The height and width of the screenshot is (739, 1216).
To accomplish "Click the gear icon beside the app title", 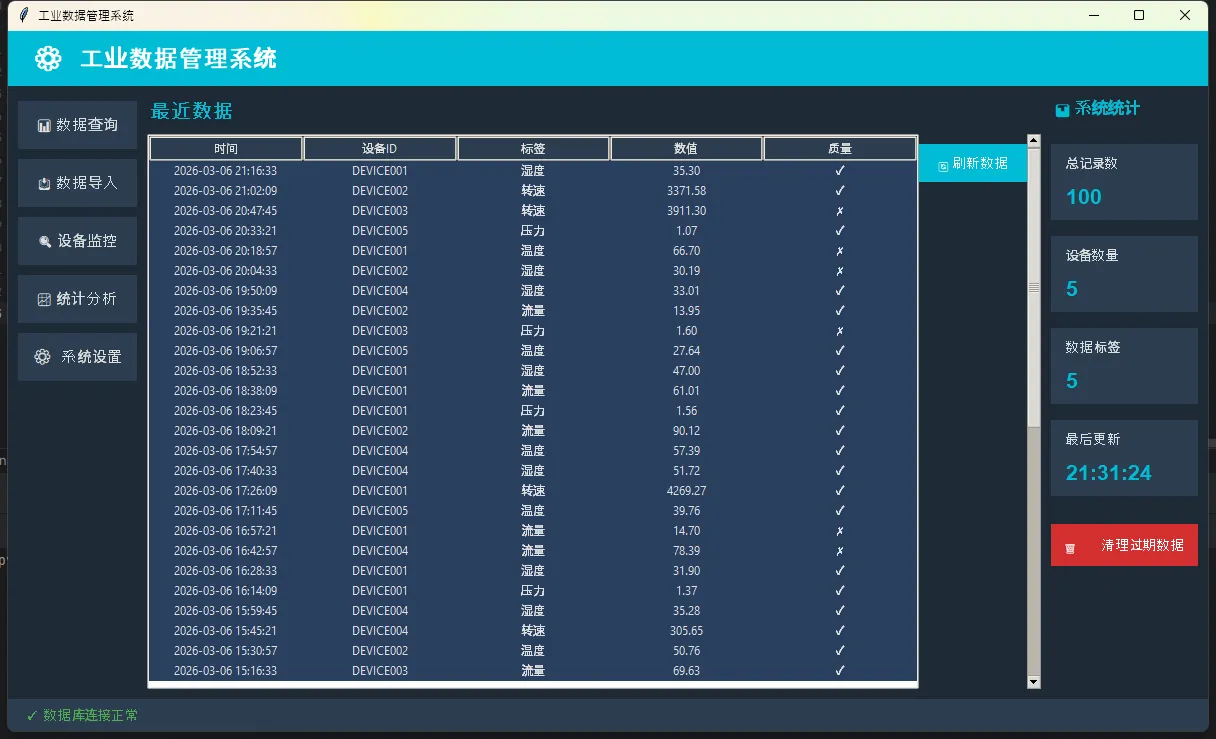I will tap(48, 59).
